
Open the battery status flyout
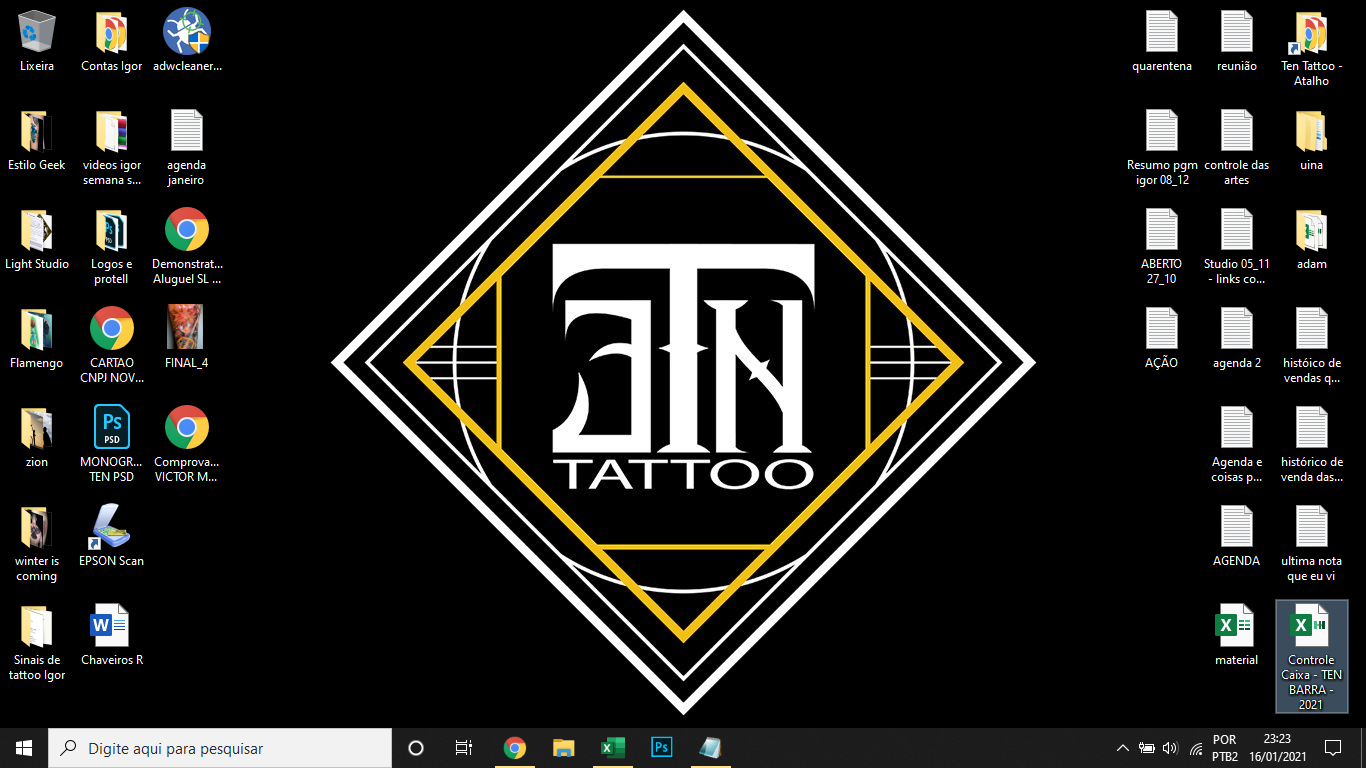point(1147,747)
